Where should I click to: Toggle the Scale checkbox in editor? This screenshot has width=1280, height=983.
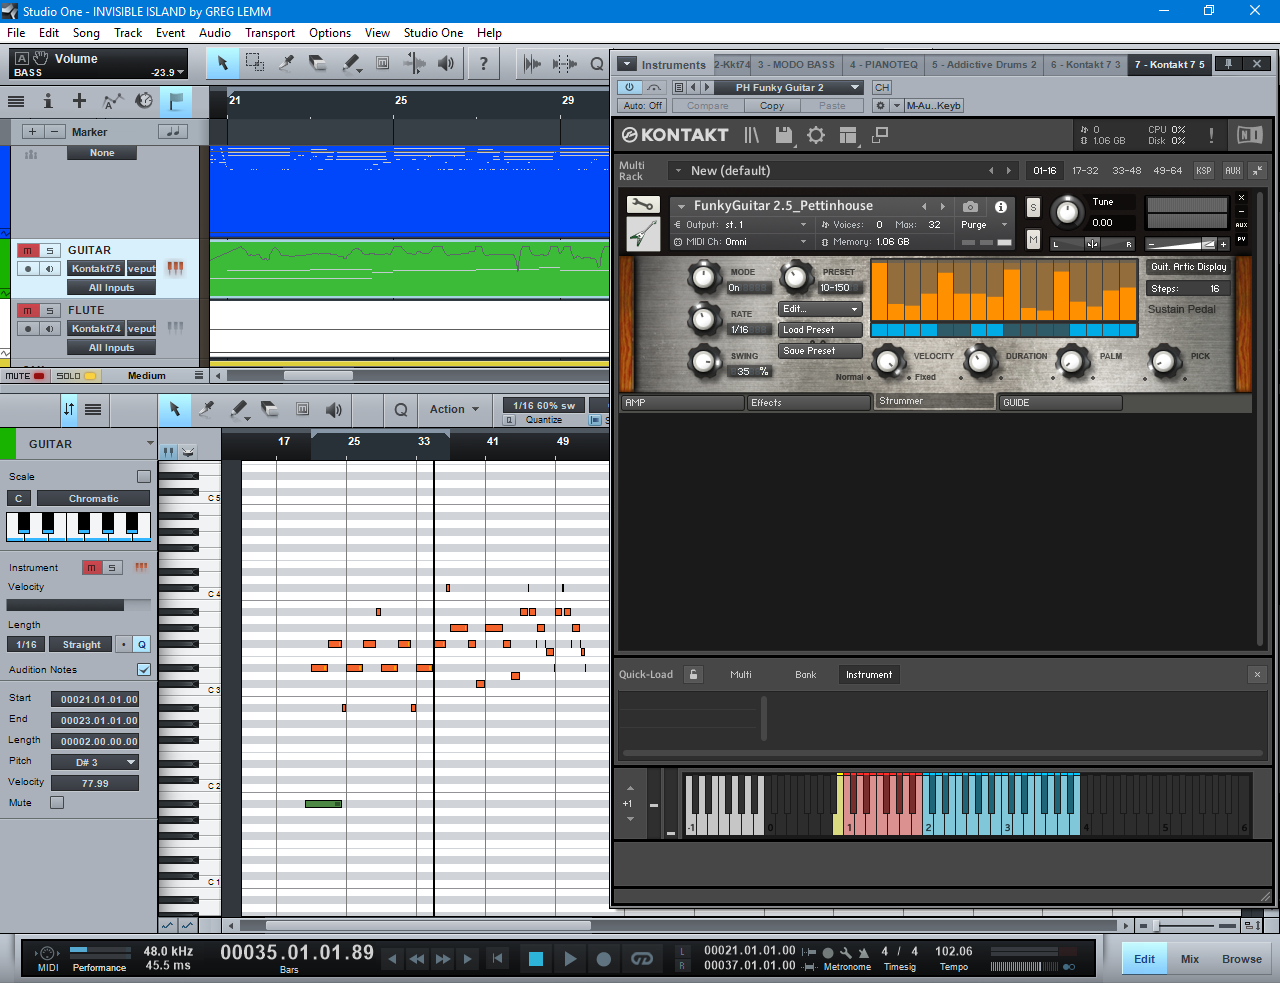pyautogui.click(x=144, y=477)
